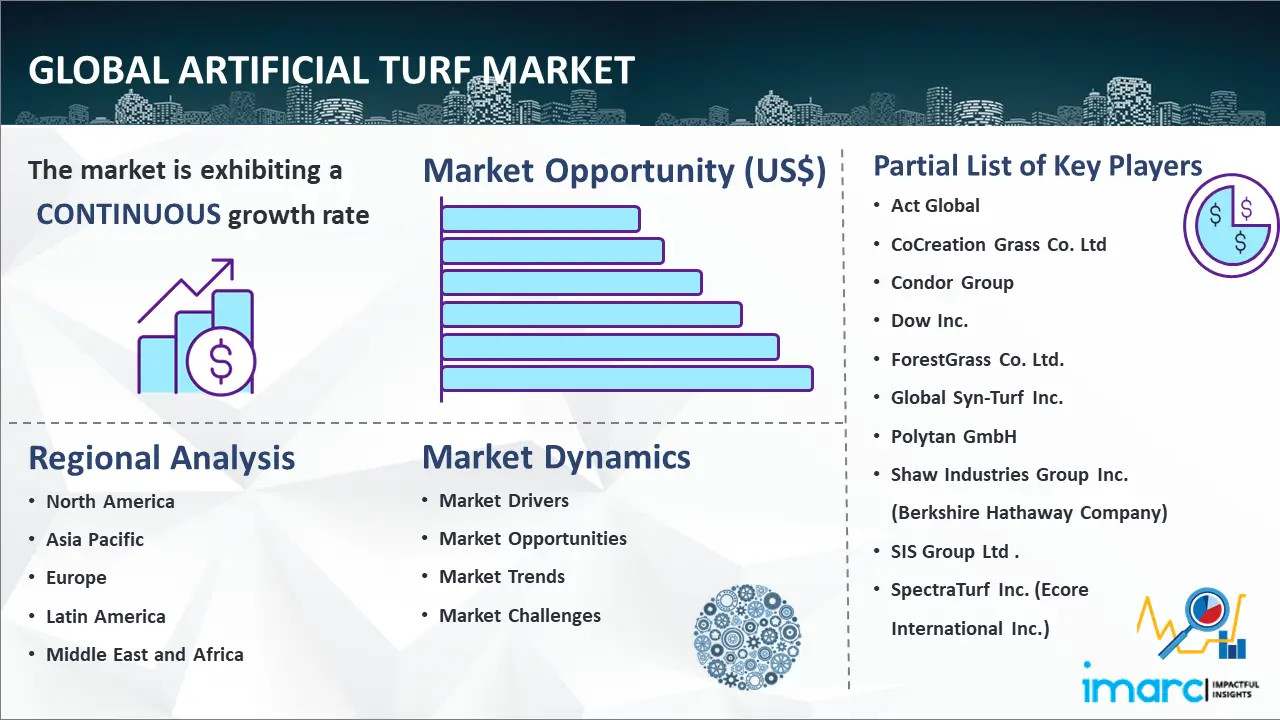Screen dimensions: 1280x720
Task: Select North America in the region list
Action: click(x=110, y=502)
